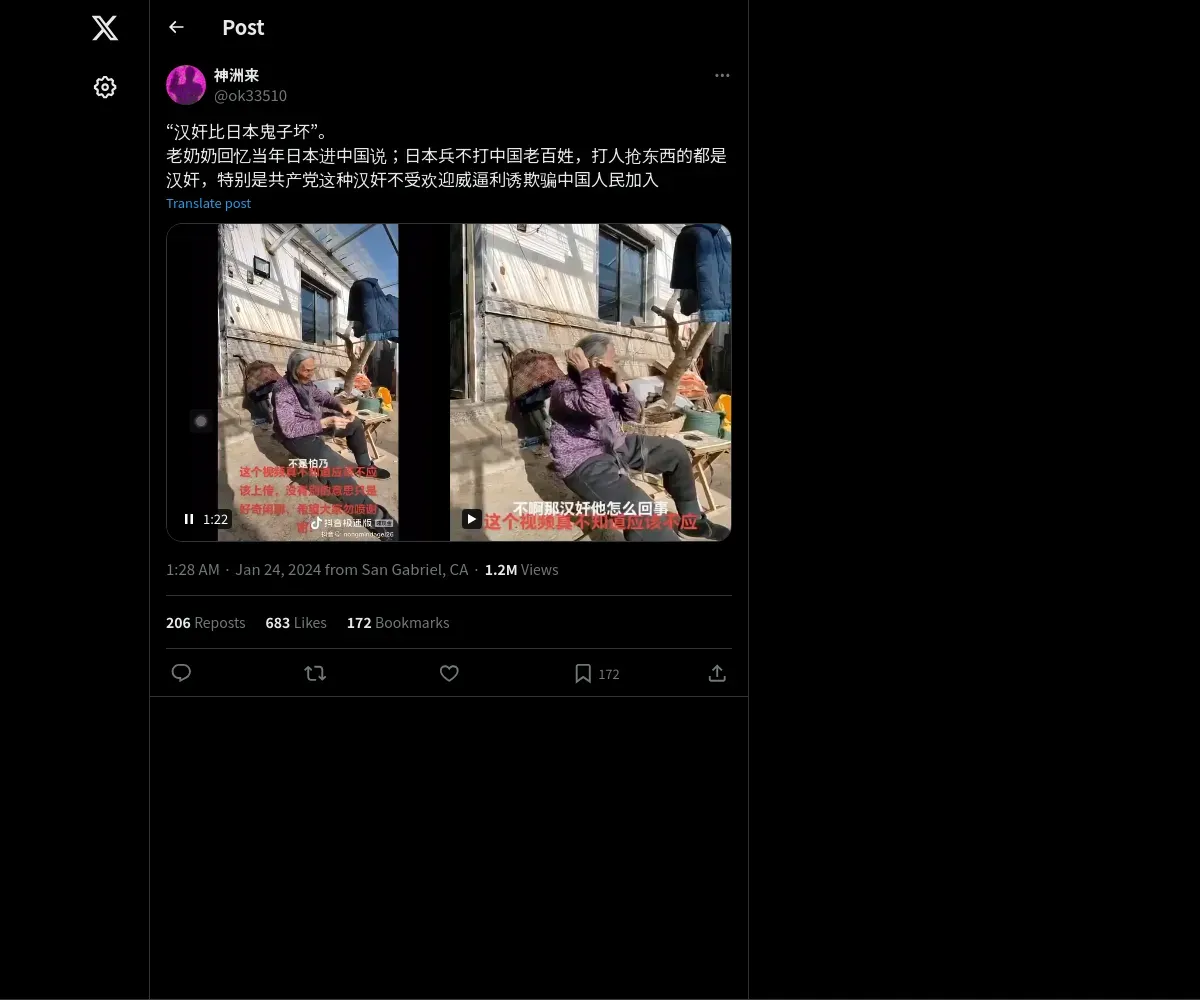
Task: Click the reply speech bubble icon
Action: [x=181, y=673]
